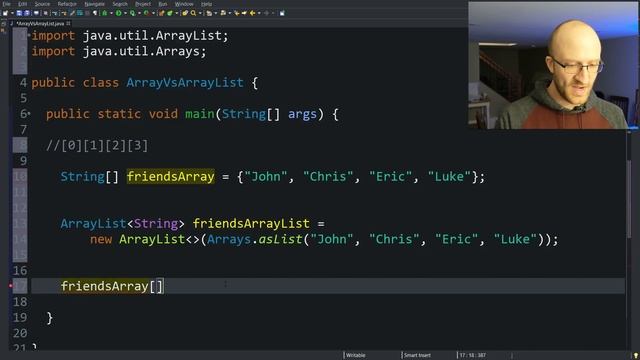Click the //[0][1][2][3] comment line

point(97,145)
